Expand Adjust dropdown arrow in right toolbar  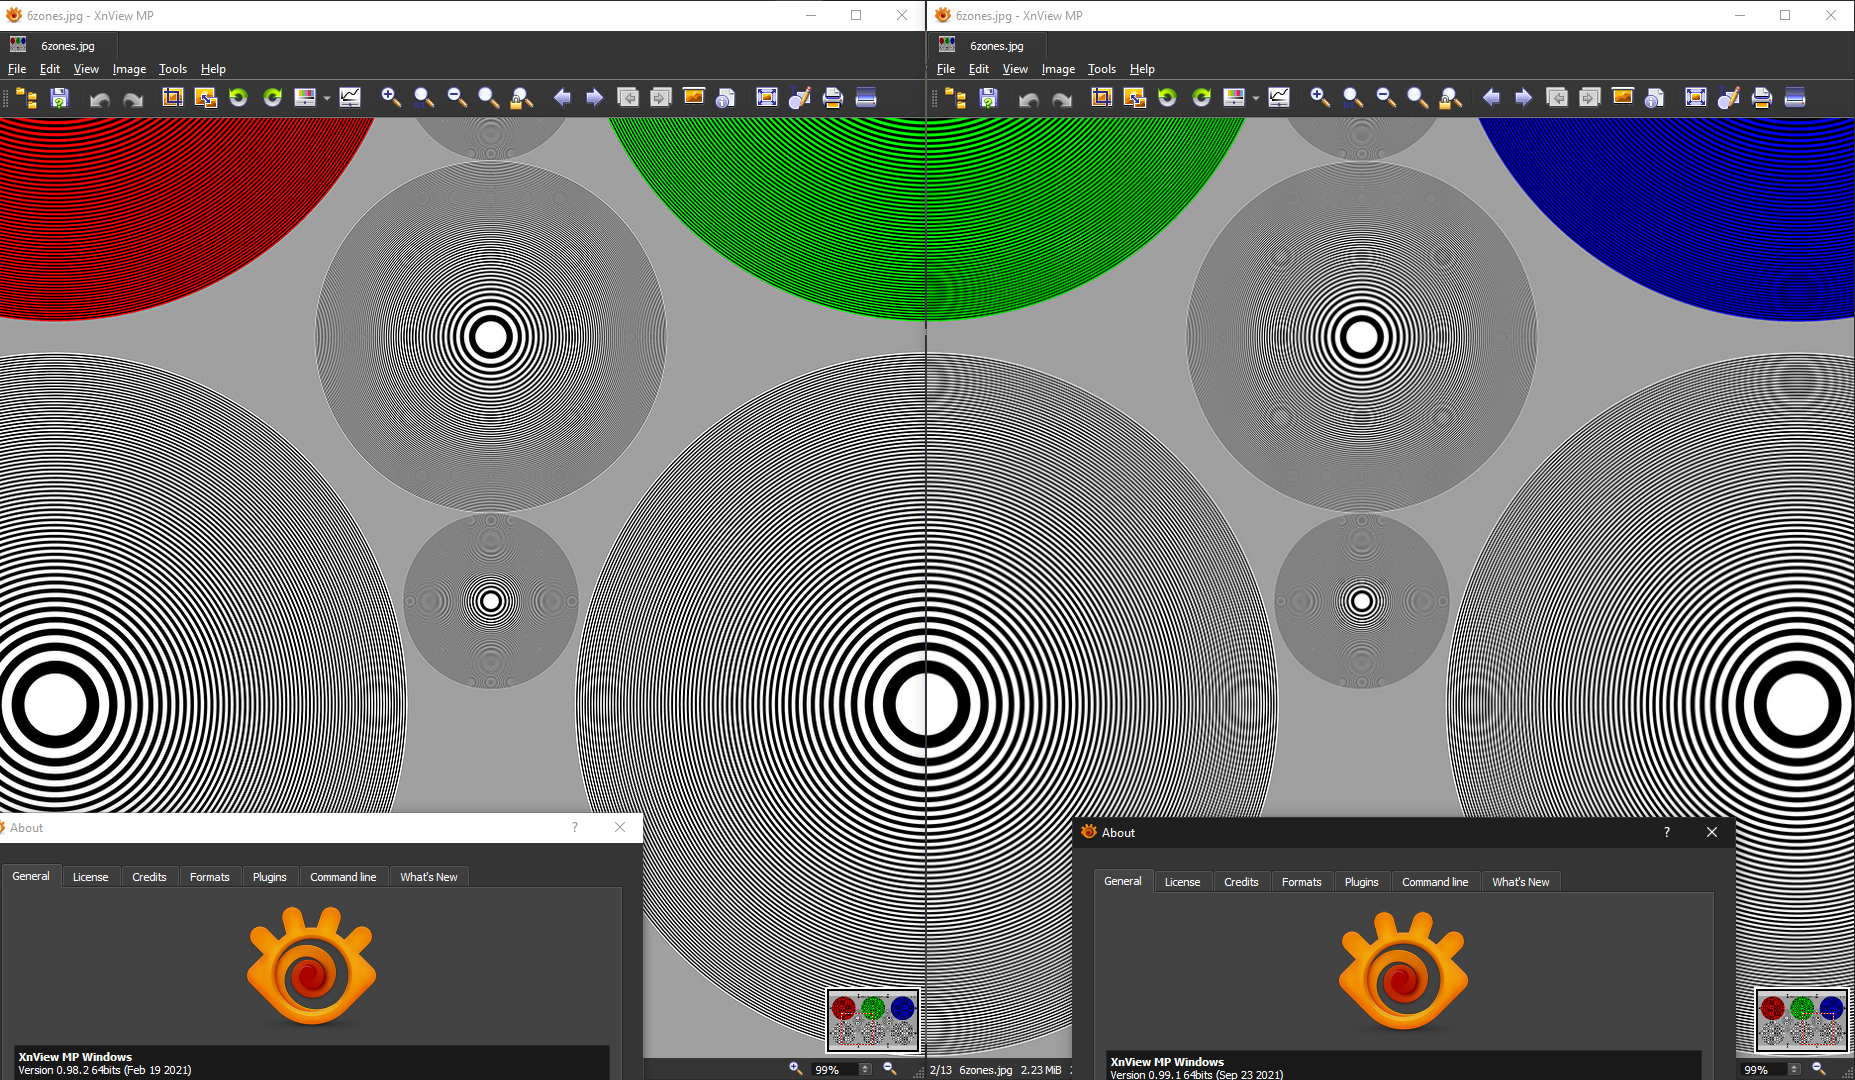click(1256, 98)
